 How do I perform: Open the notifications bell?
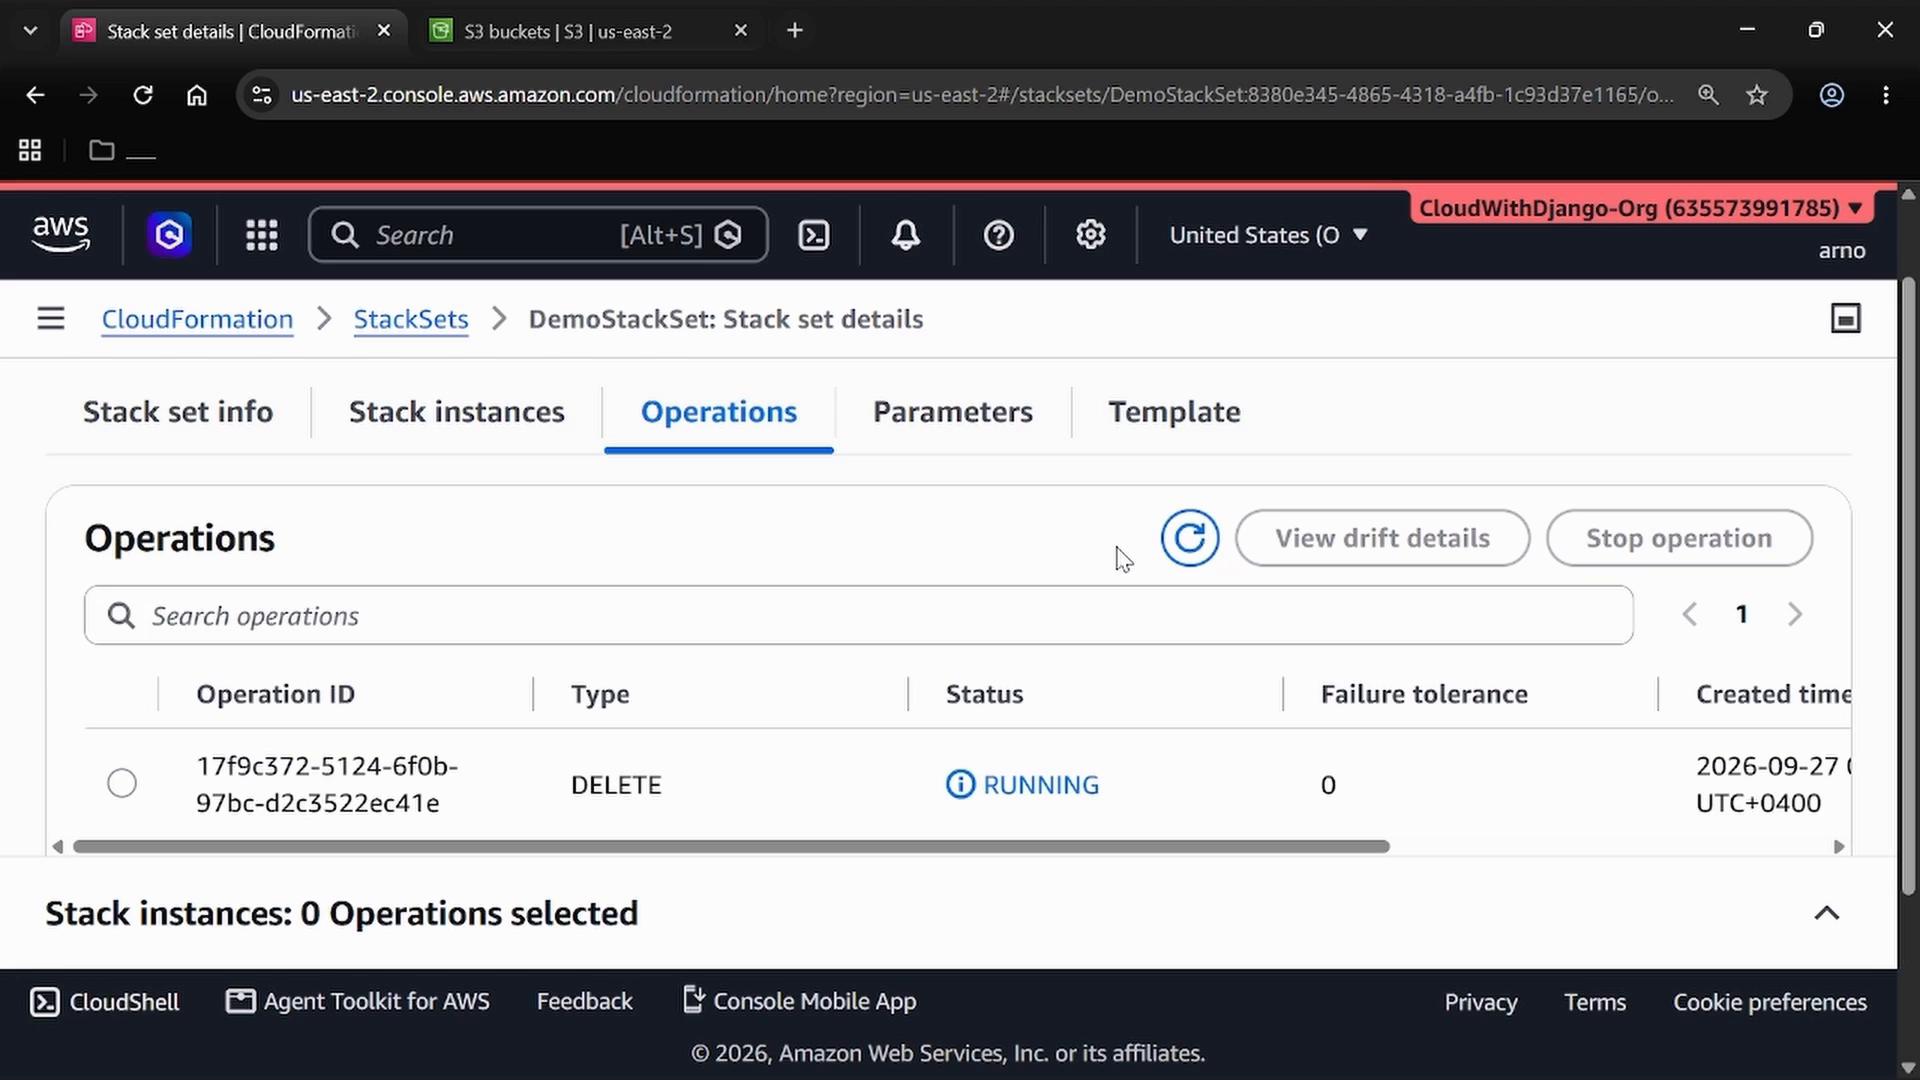[906, 235]
